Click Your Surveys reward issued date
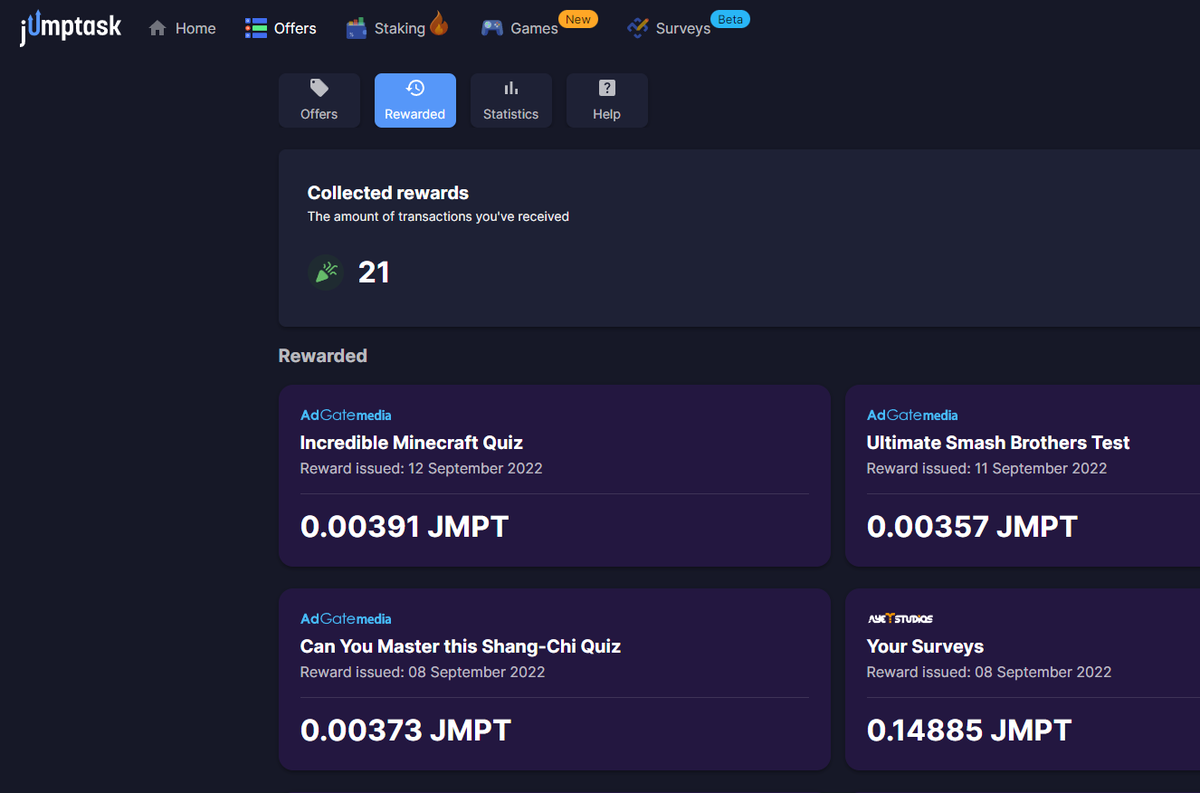 [989, 672]
